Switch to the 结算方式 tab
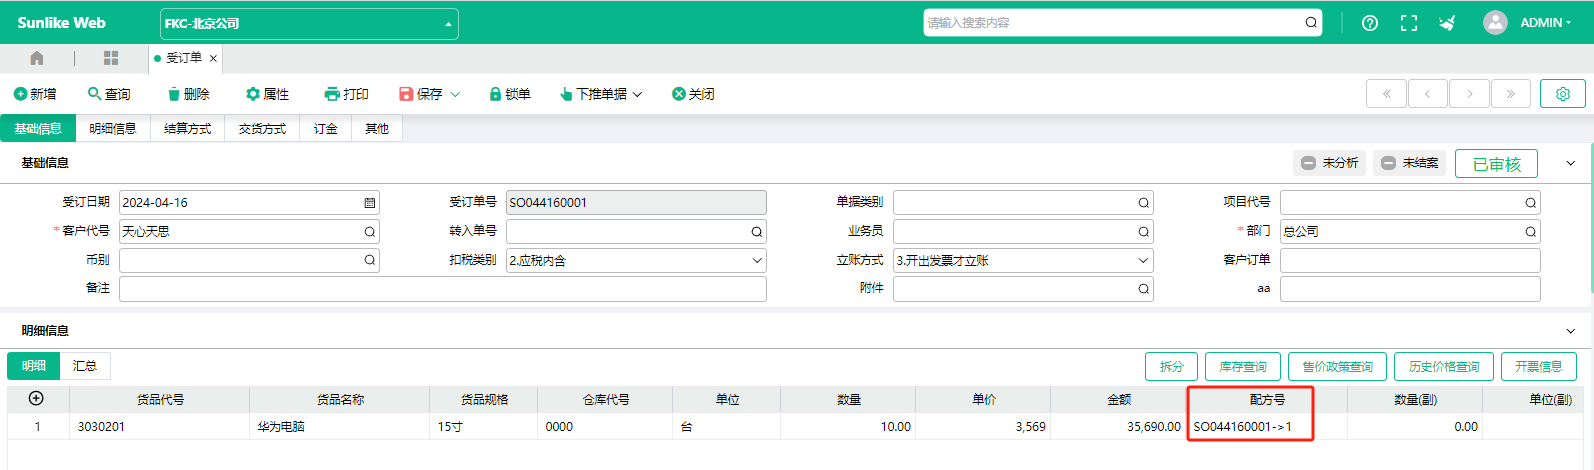The width and height of the screenshot is (1594, 470). click(x=188, y=129)
